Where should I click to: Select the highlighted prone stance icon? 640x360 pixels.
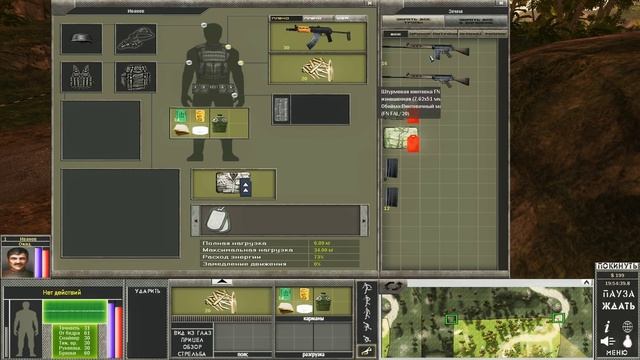tap(367, 351)
